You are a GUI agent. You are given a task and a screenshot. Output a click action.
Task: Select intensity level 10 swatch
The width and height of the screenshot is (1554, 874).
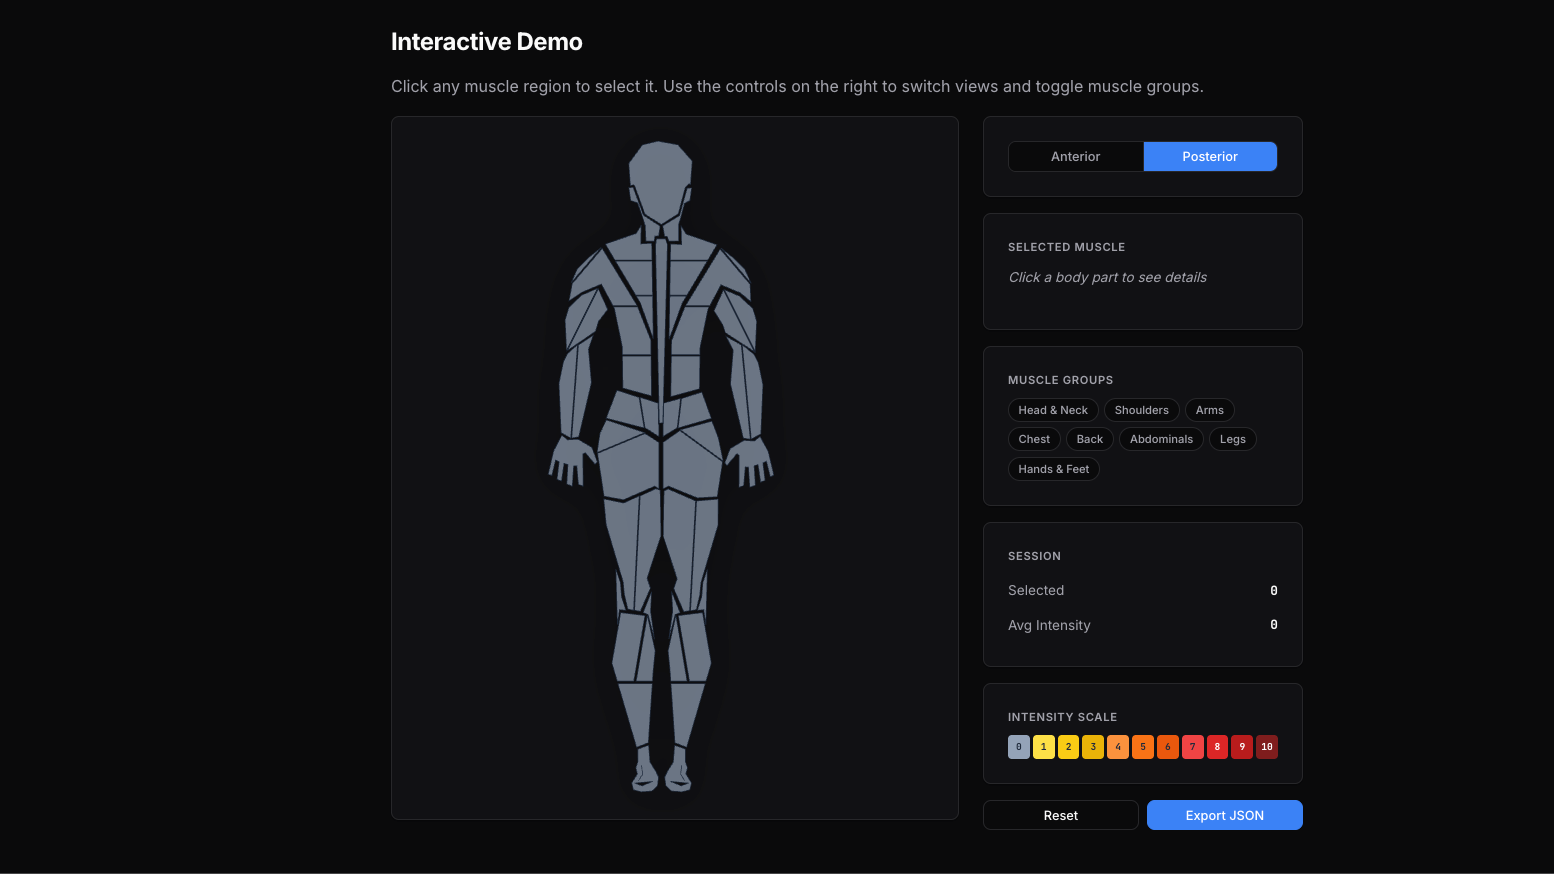click(1266, 746)
